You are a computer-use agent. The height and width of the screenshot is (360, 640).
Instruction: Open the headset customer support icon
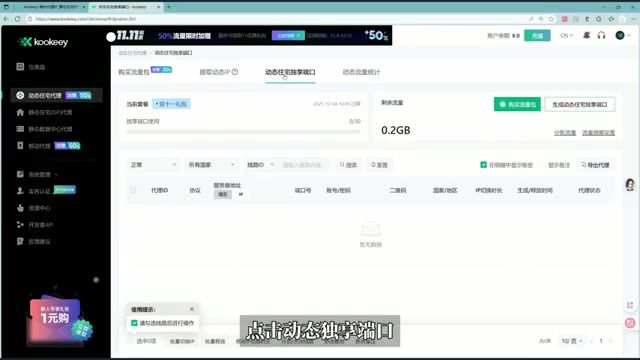click(x=601, y=36)
